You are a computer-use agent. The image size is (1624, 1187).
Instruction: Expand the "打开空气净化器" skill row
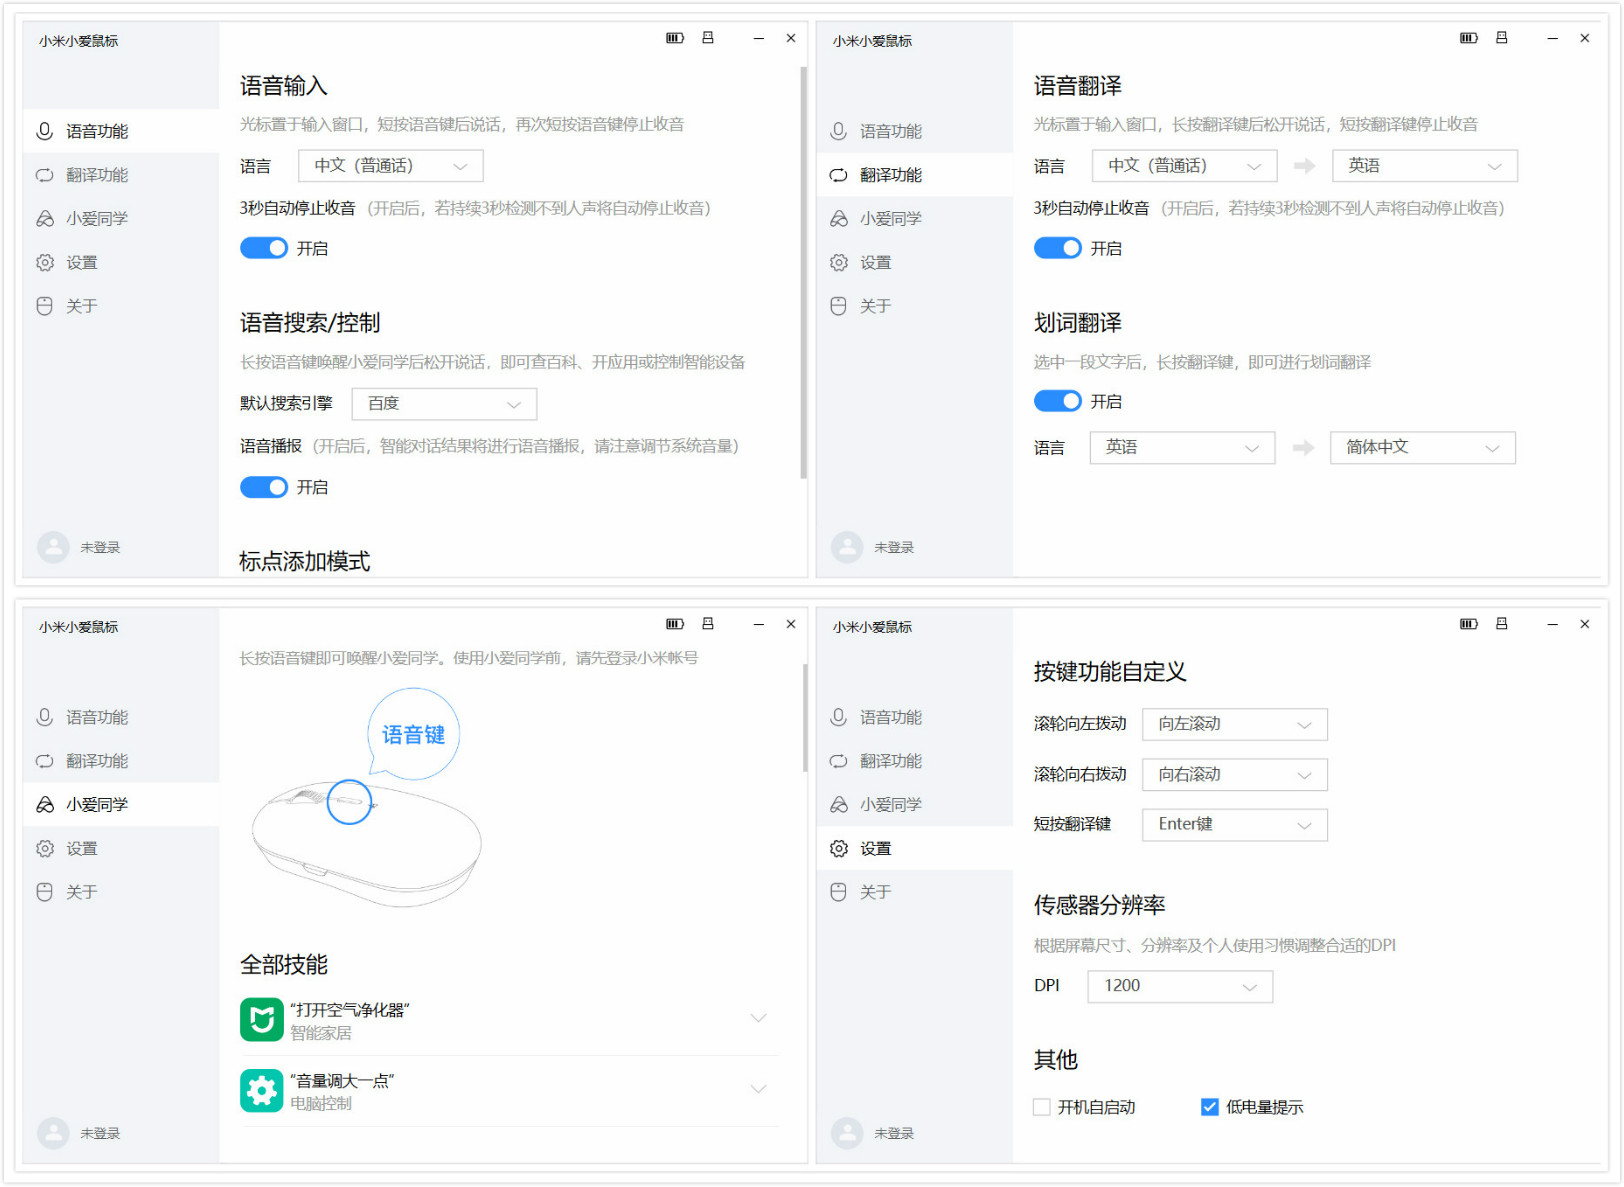[x=759, y=1019]
